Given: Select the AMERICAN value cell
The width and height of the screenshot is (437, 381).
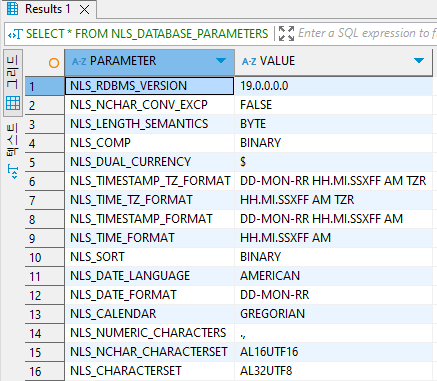Looking at the screenshot, I should 333,276.
